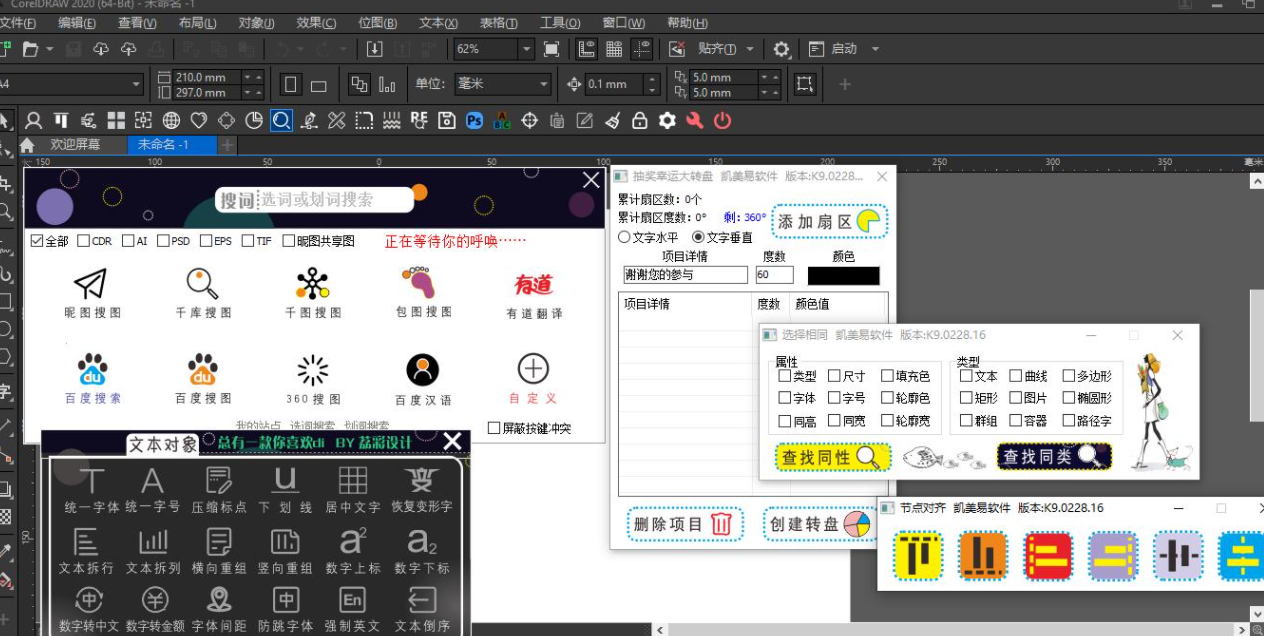Enable the CDR file type checkbox
This screenshot has width=1264, height=636.
click(84, 241)
